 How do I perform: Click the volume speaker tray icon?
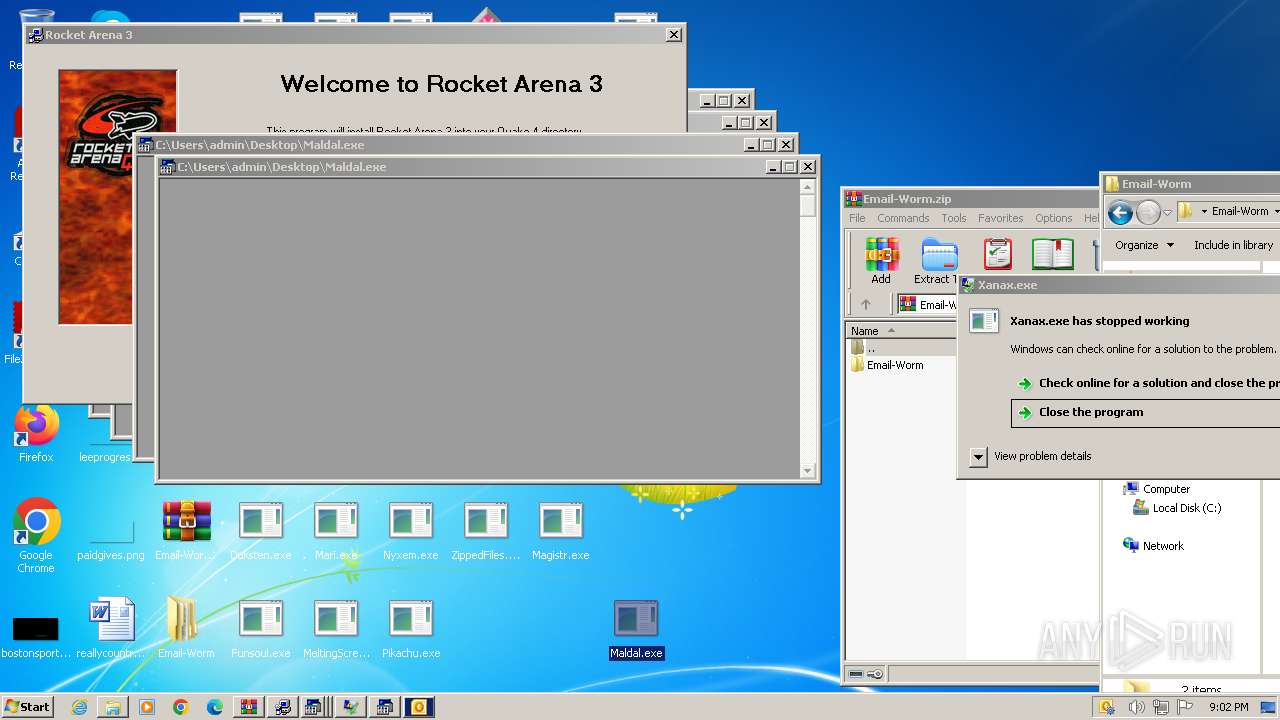pos(1136,707)
